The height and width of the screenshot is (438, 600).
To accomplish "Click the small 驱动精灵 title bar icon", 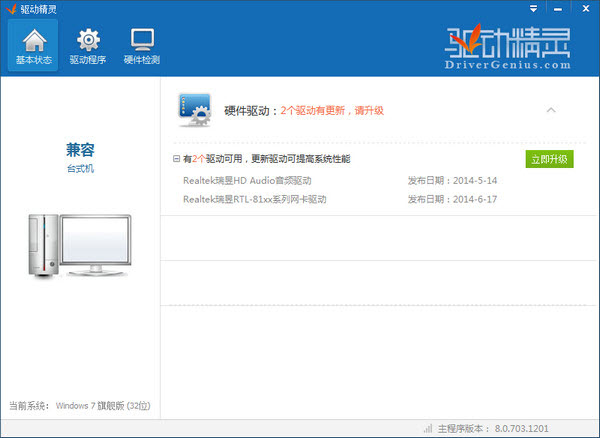I will (x=11, y=9).
